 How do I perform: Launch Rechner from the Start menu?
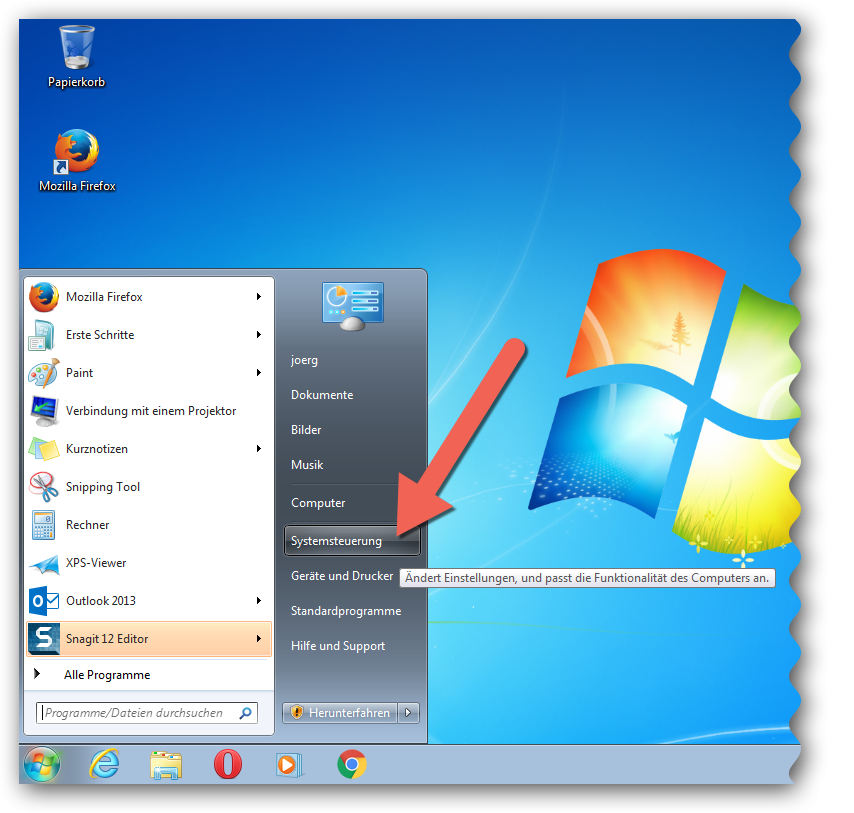[87, 525]
